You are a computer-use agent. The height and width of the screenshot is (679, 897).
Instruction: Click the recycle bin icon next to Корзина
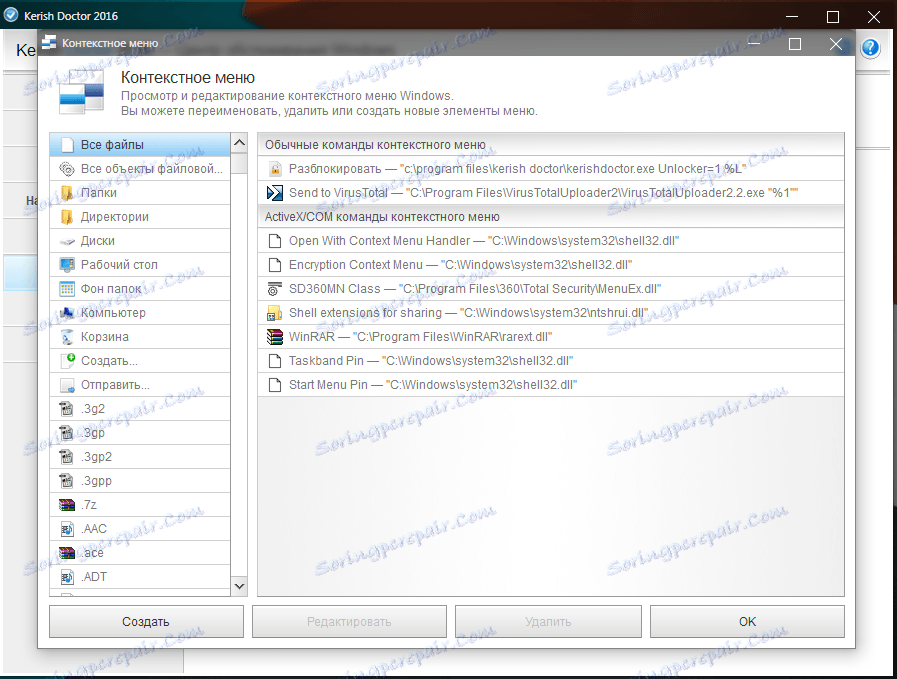(x=68, y=337)
